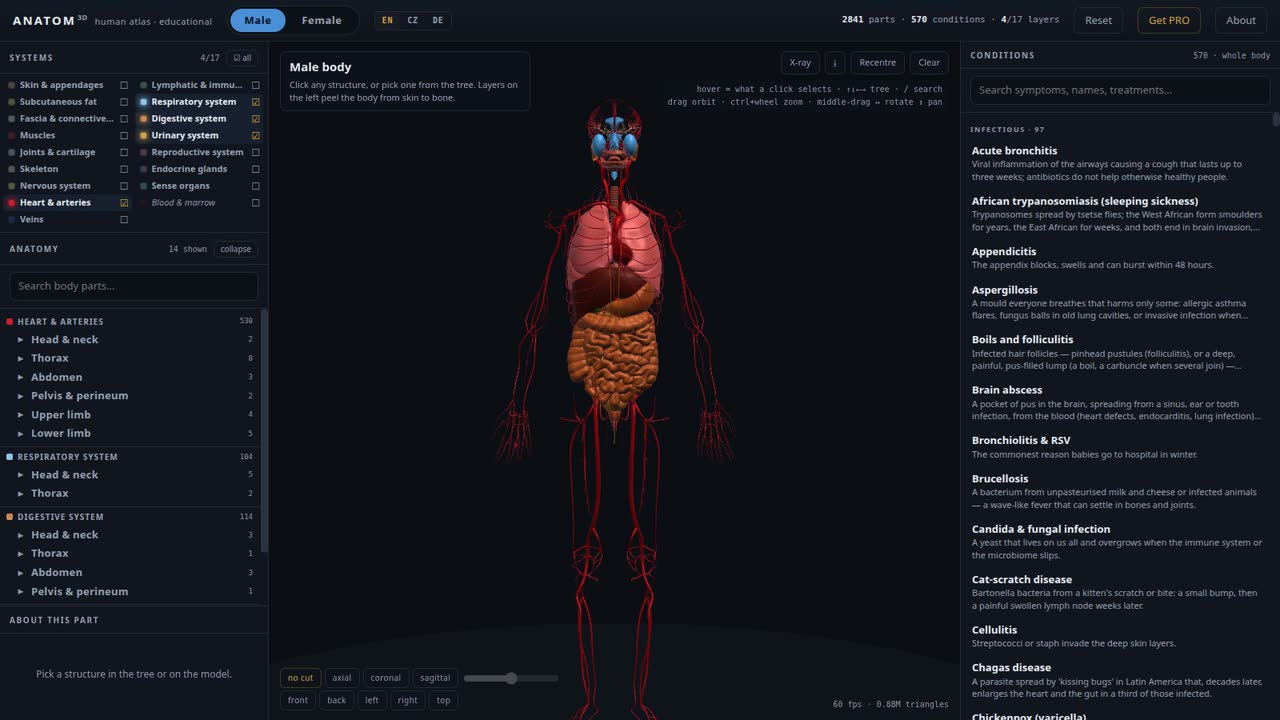The height and width of the screenshot is (720, 1280).
Task: Click the Veins system color dot
Action: coord(12,220)
